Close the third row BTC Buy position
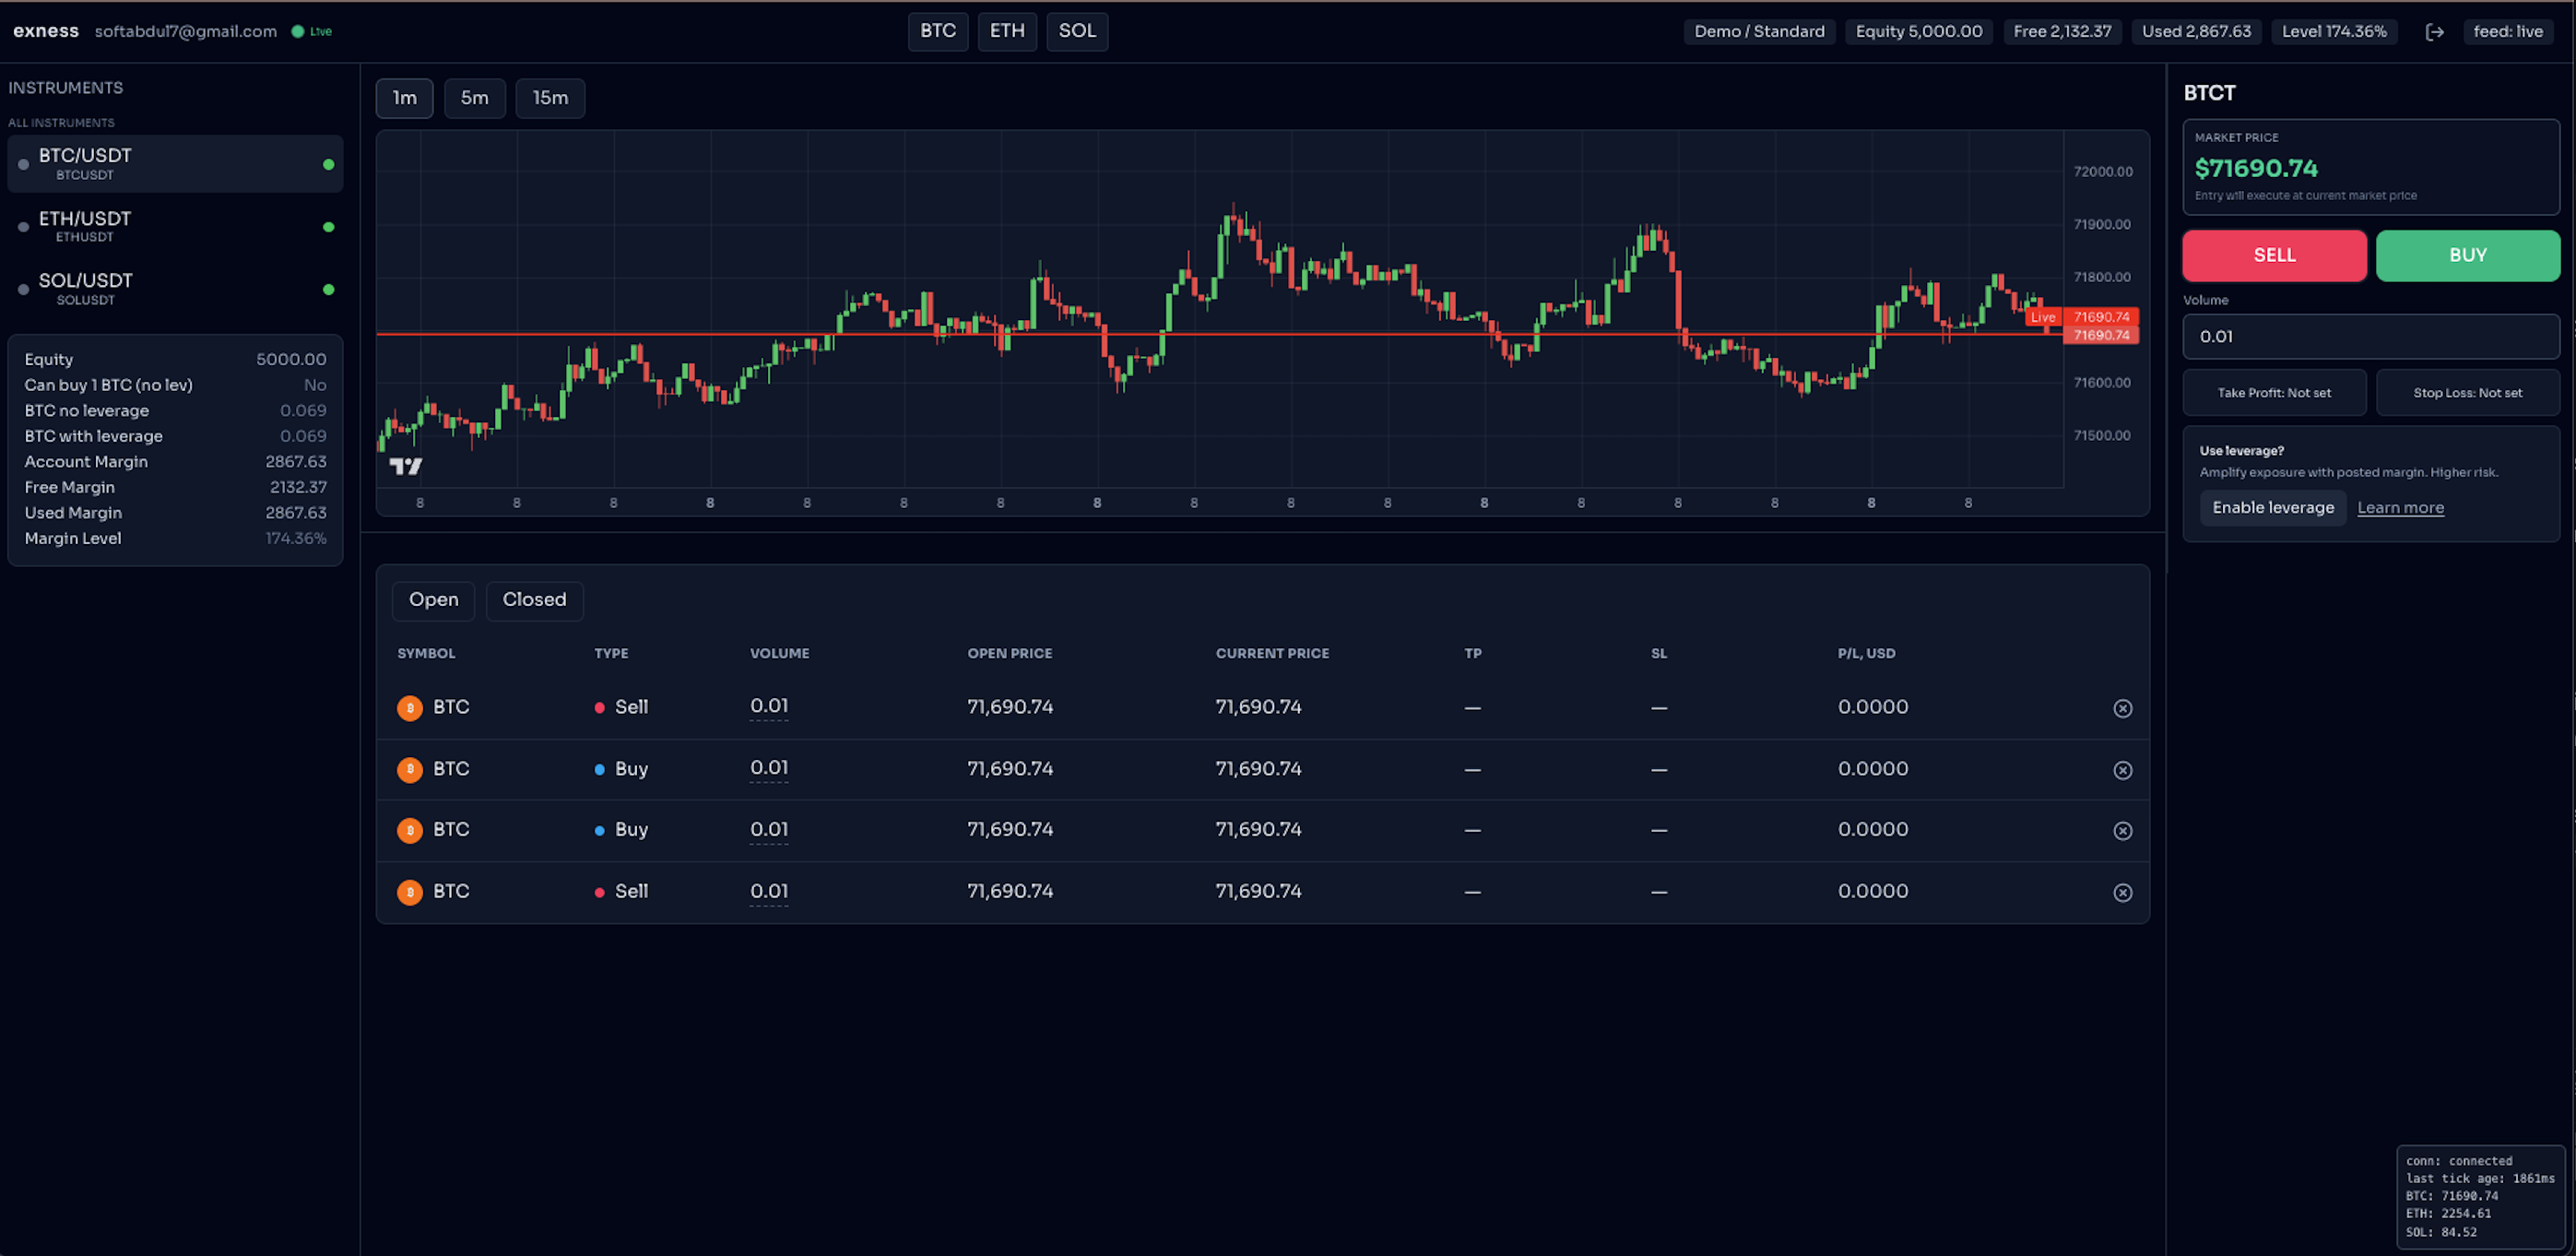Screen dimensions: 2576x1256 click(2122, 831)
